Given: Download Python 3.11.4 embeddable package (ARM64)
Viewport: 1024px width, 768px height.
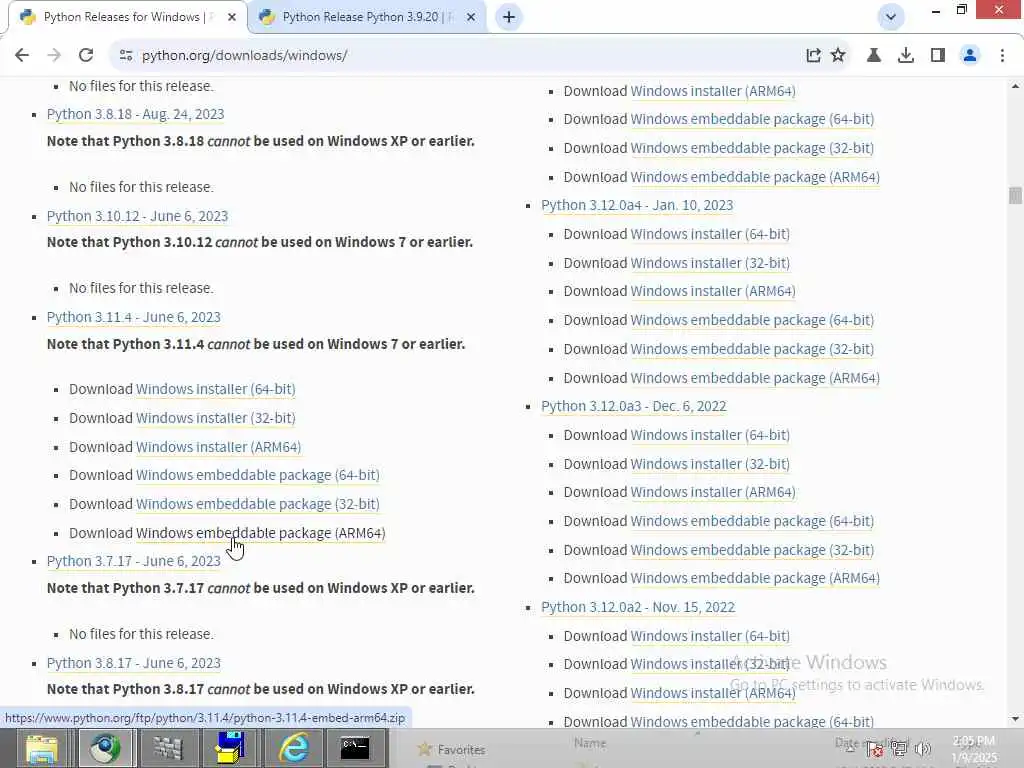Looking at the screenshot, I should coord(261,534).
